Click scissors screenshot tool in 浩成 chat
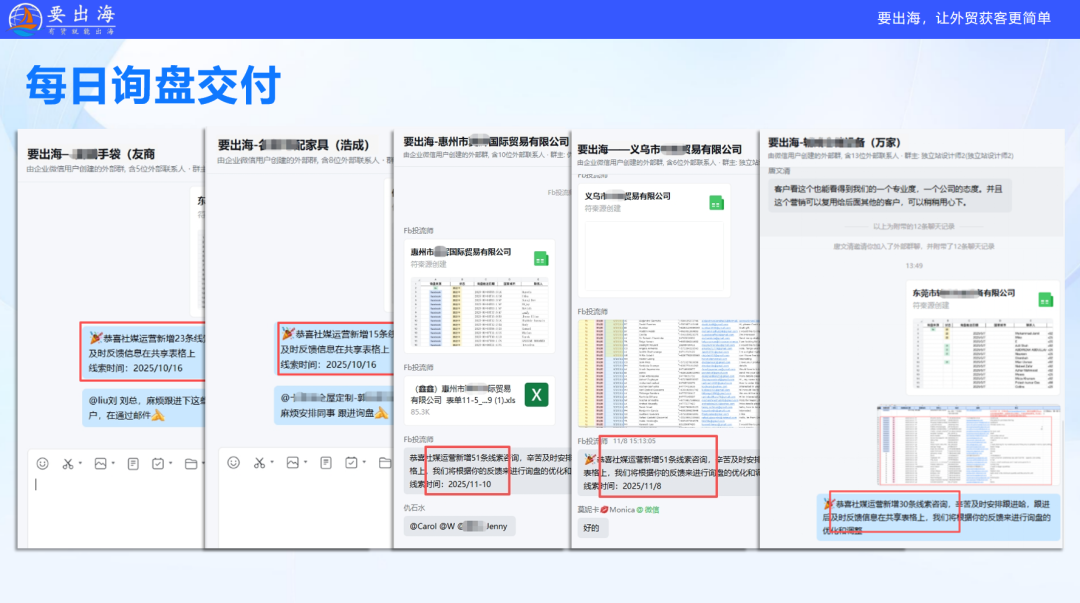Screen dimensions: 1080x603 coord(259,462)
